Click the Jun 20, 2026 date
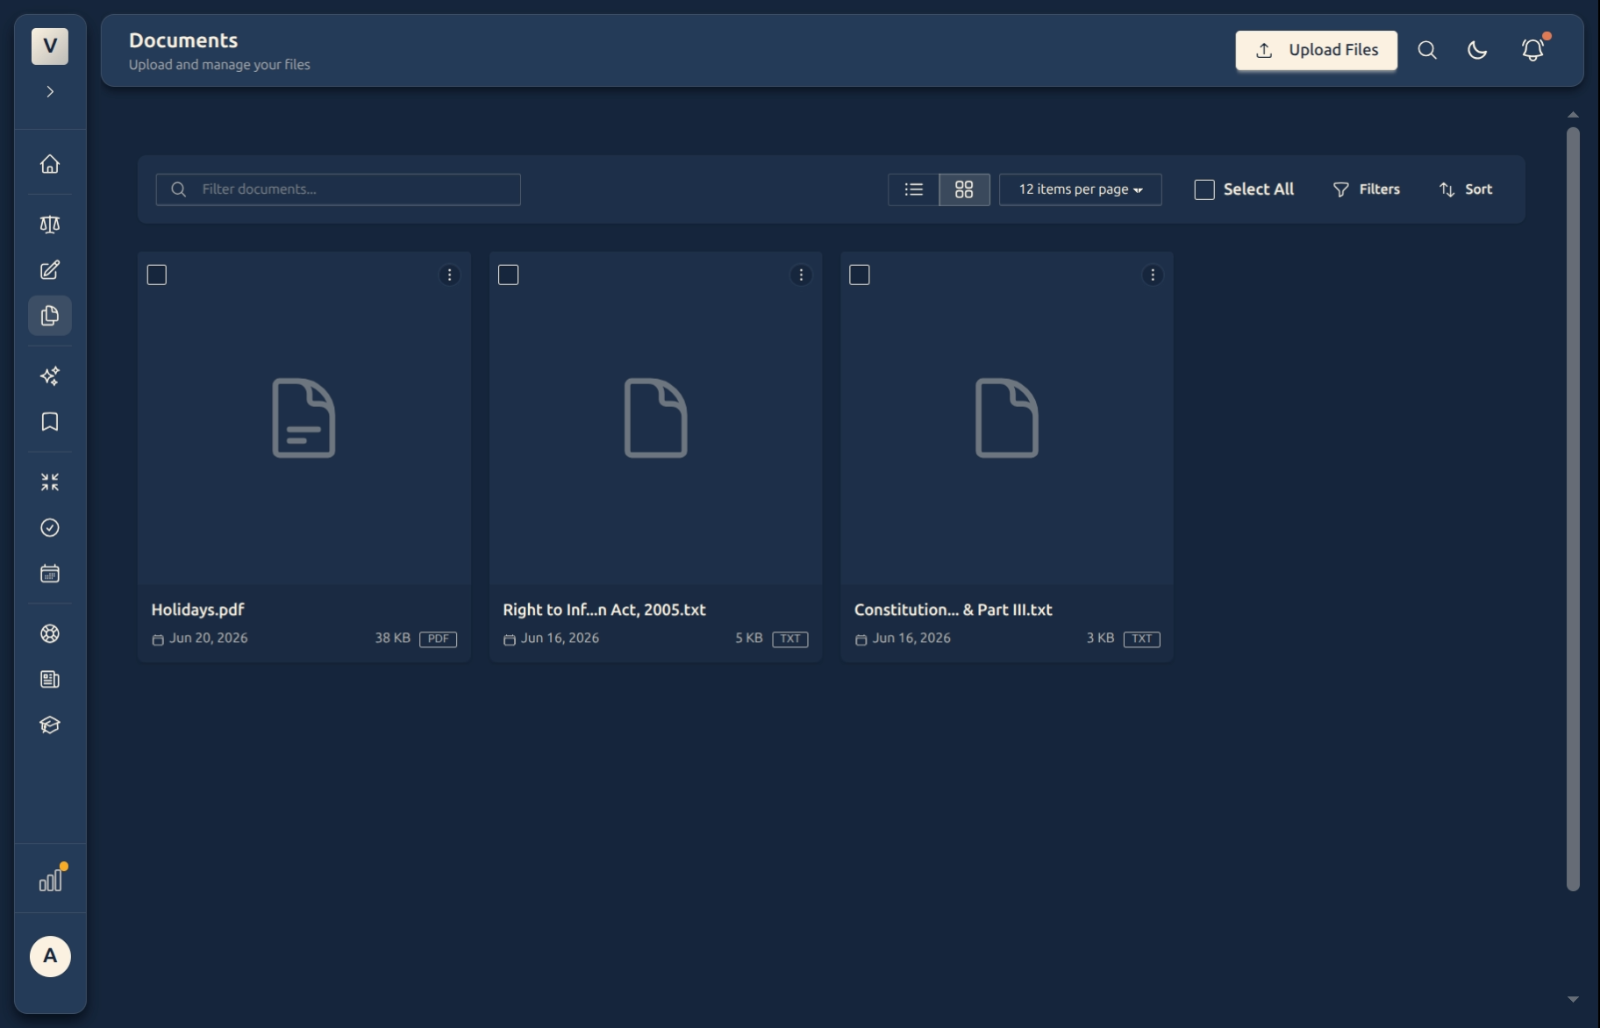The image size is (1600, 1028). coord(208,638)
